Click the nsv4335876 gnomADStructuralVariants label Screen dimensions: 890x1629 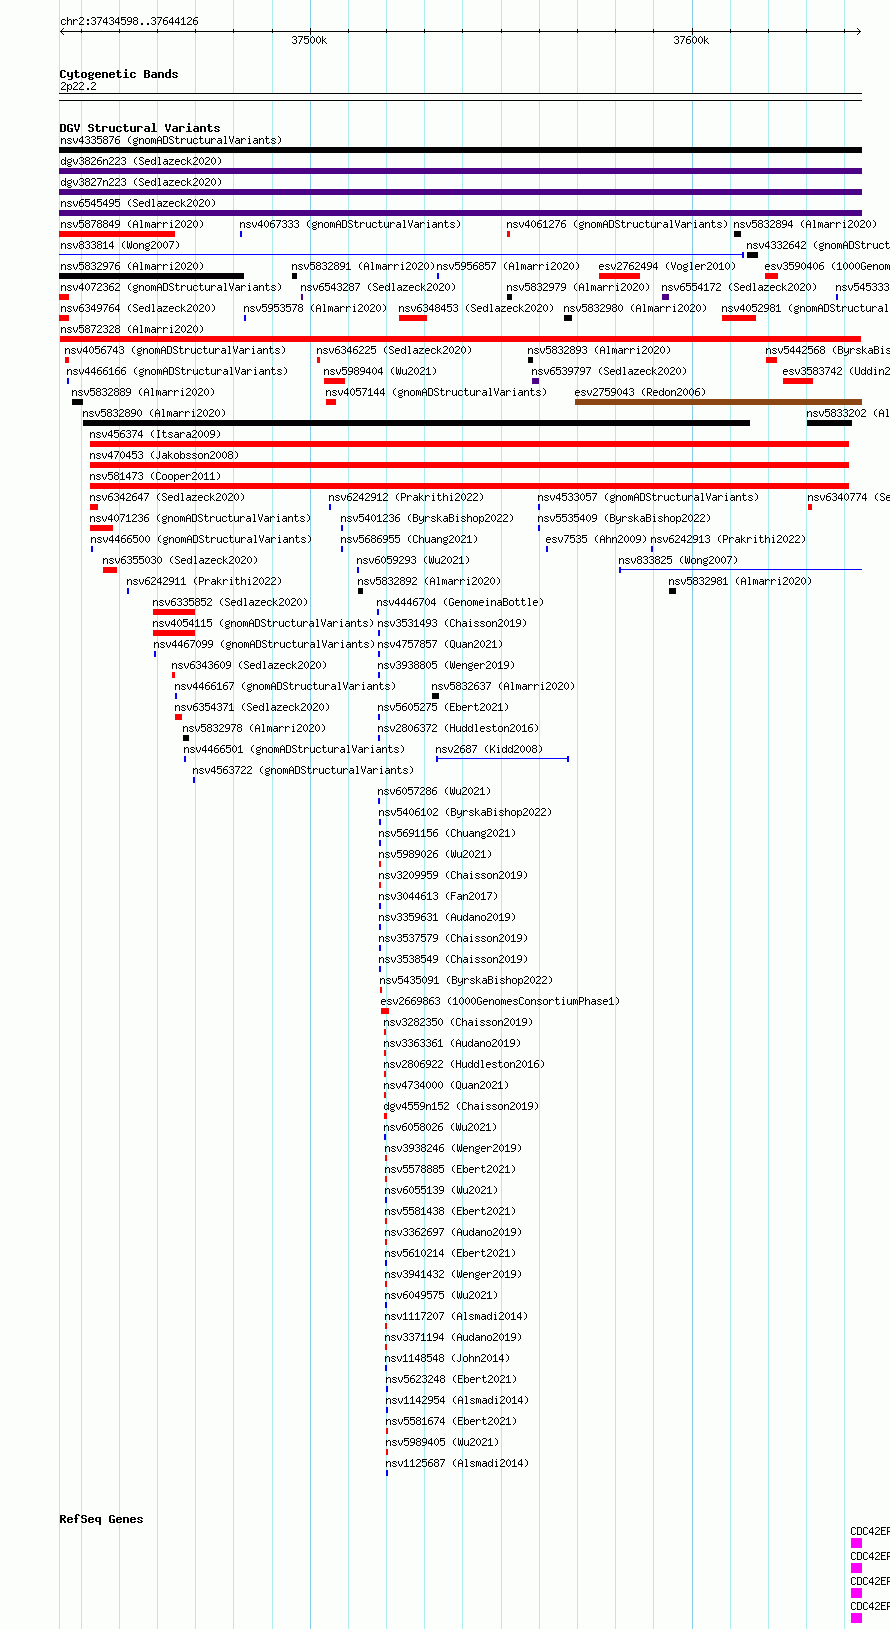(171, 140)
